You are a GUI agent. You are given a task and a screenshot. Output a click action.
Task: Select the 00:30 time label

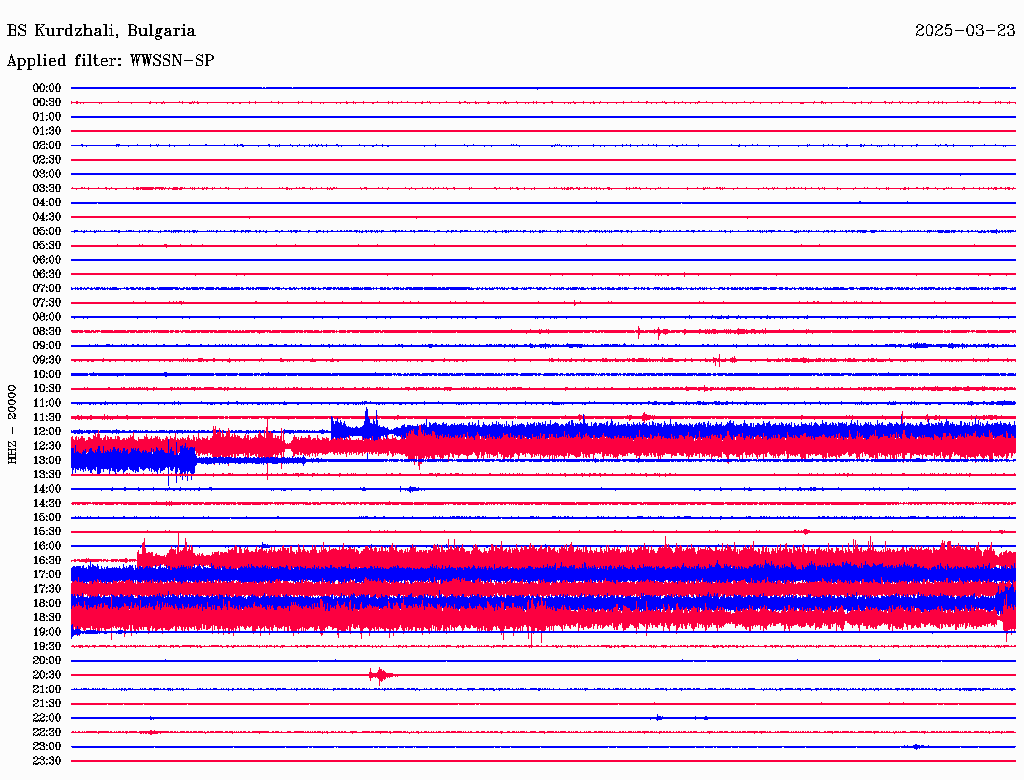click(x=47, y=103)
